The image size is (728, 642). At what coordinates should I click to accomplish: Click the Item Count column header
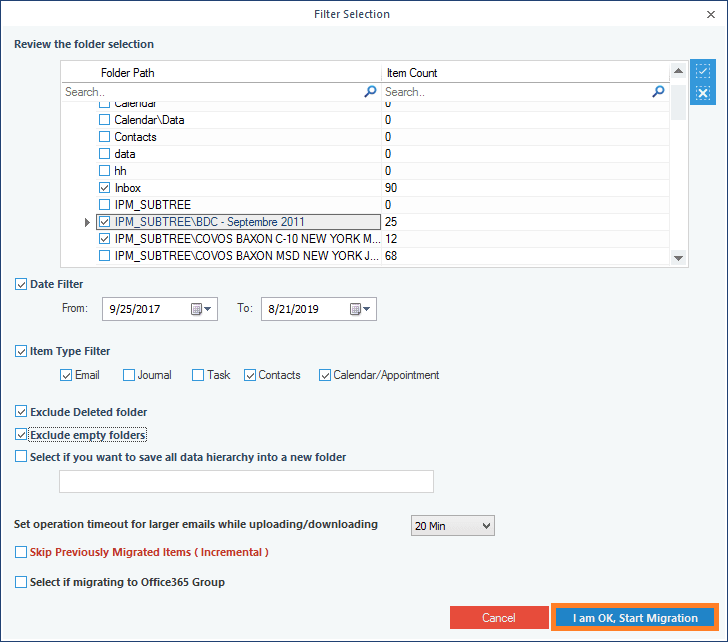tap(411, 73)
